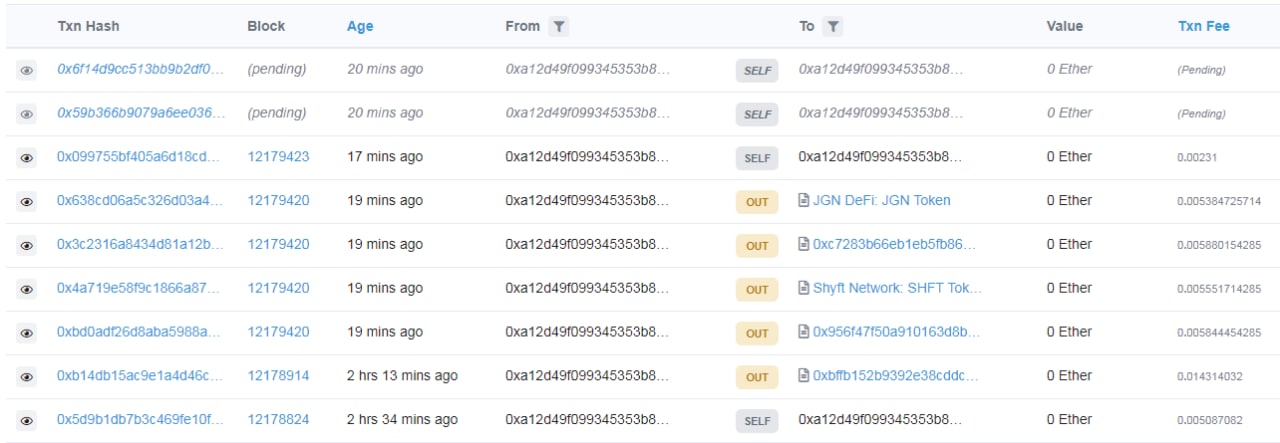The height and width of the screenshot is (443, 1280).
Task: Click the eye icon for transaction 0xbd0adf26d8aba5988a
Action: point(27,333)
